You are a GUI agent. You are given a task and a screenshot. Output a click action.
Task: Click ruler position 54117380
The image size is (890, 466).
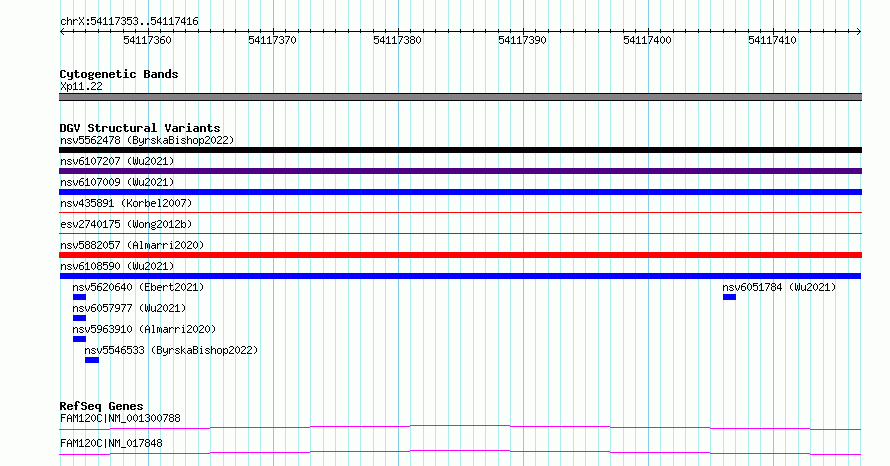point(397,40)
